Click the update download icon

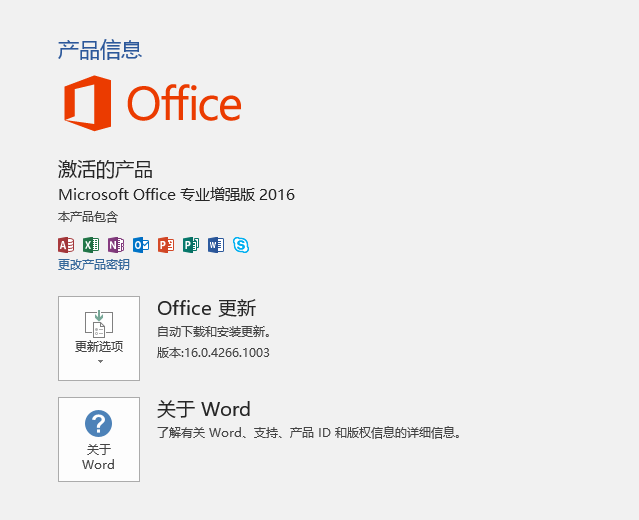coord(99,324)
